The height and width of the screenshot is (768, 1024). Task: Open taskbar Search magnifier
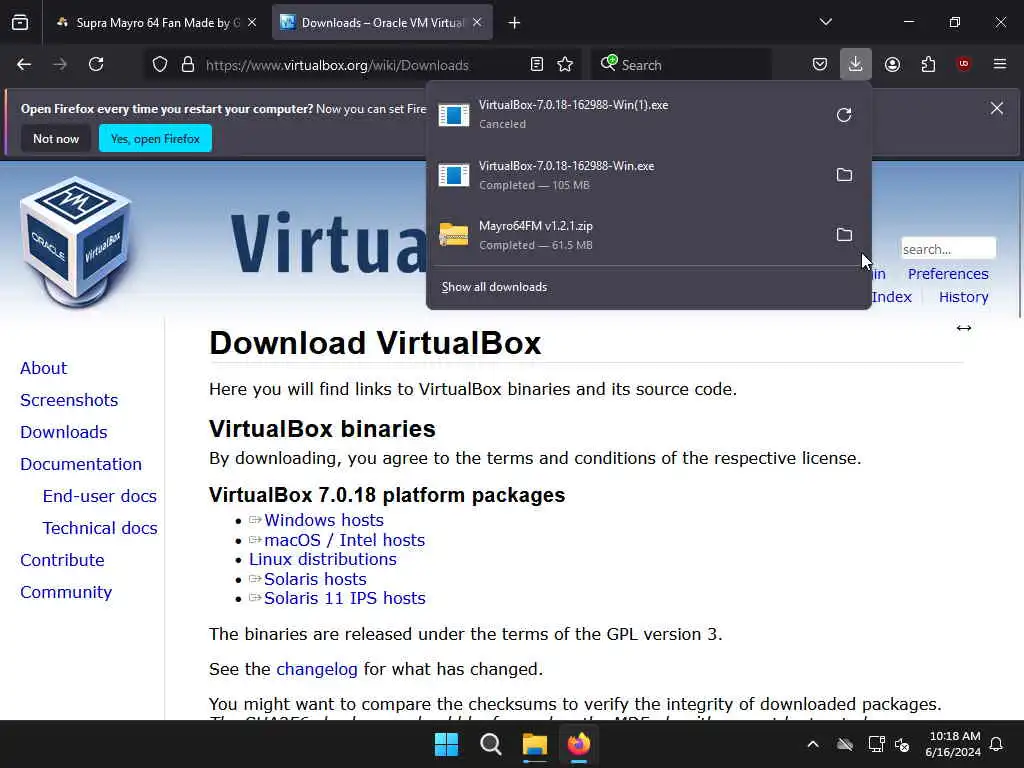tap(490, 744)
